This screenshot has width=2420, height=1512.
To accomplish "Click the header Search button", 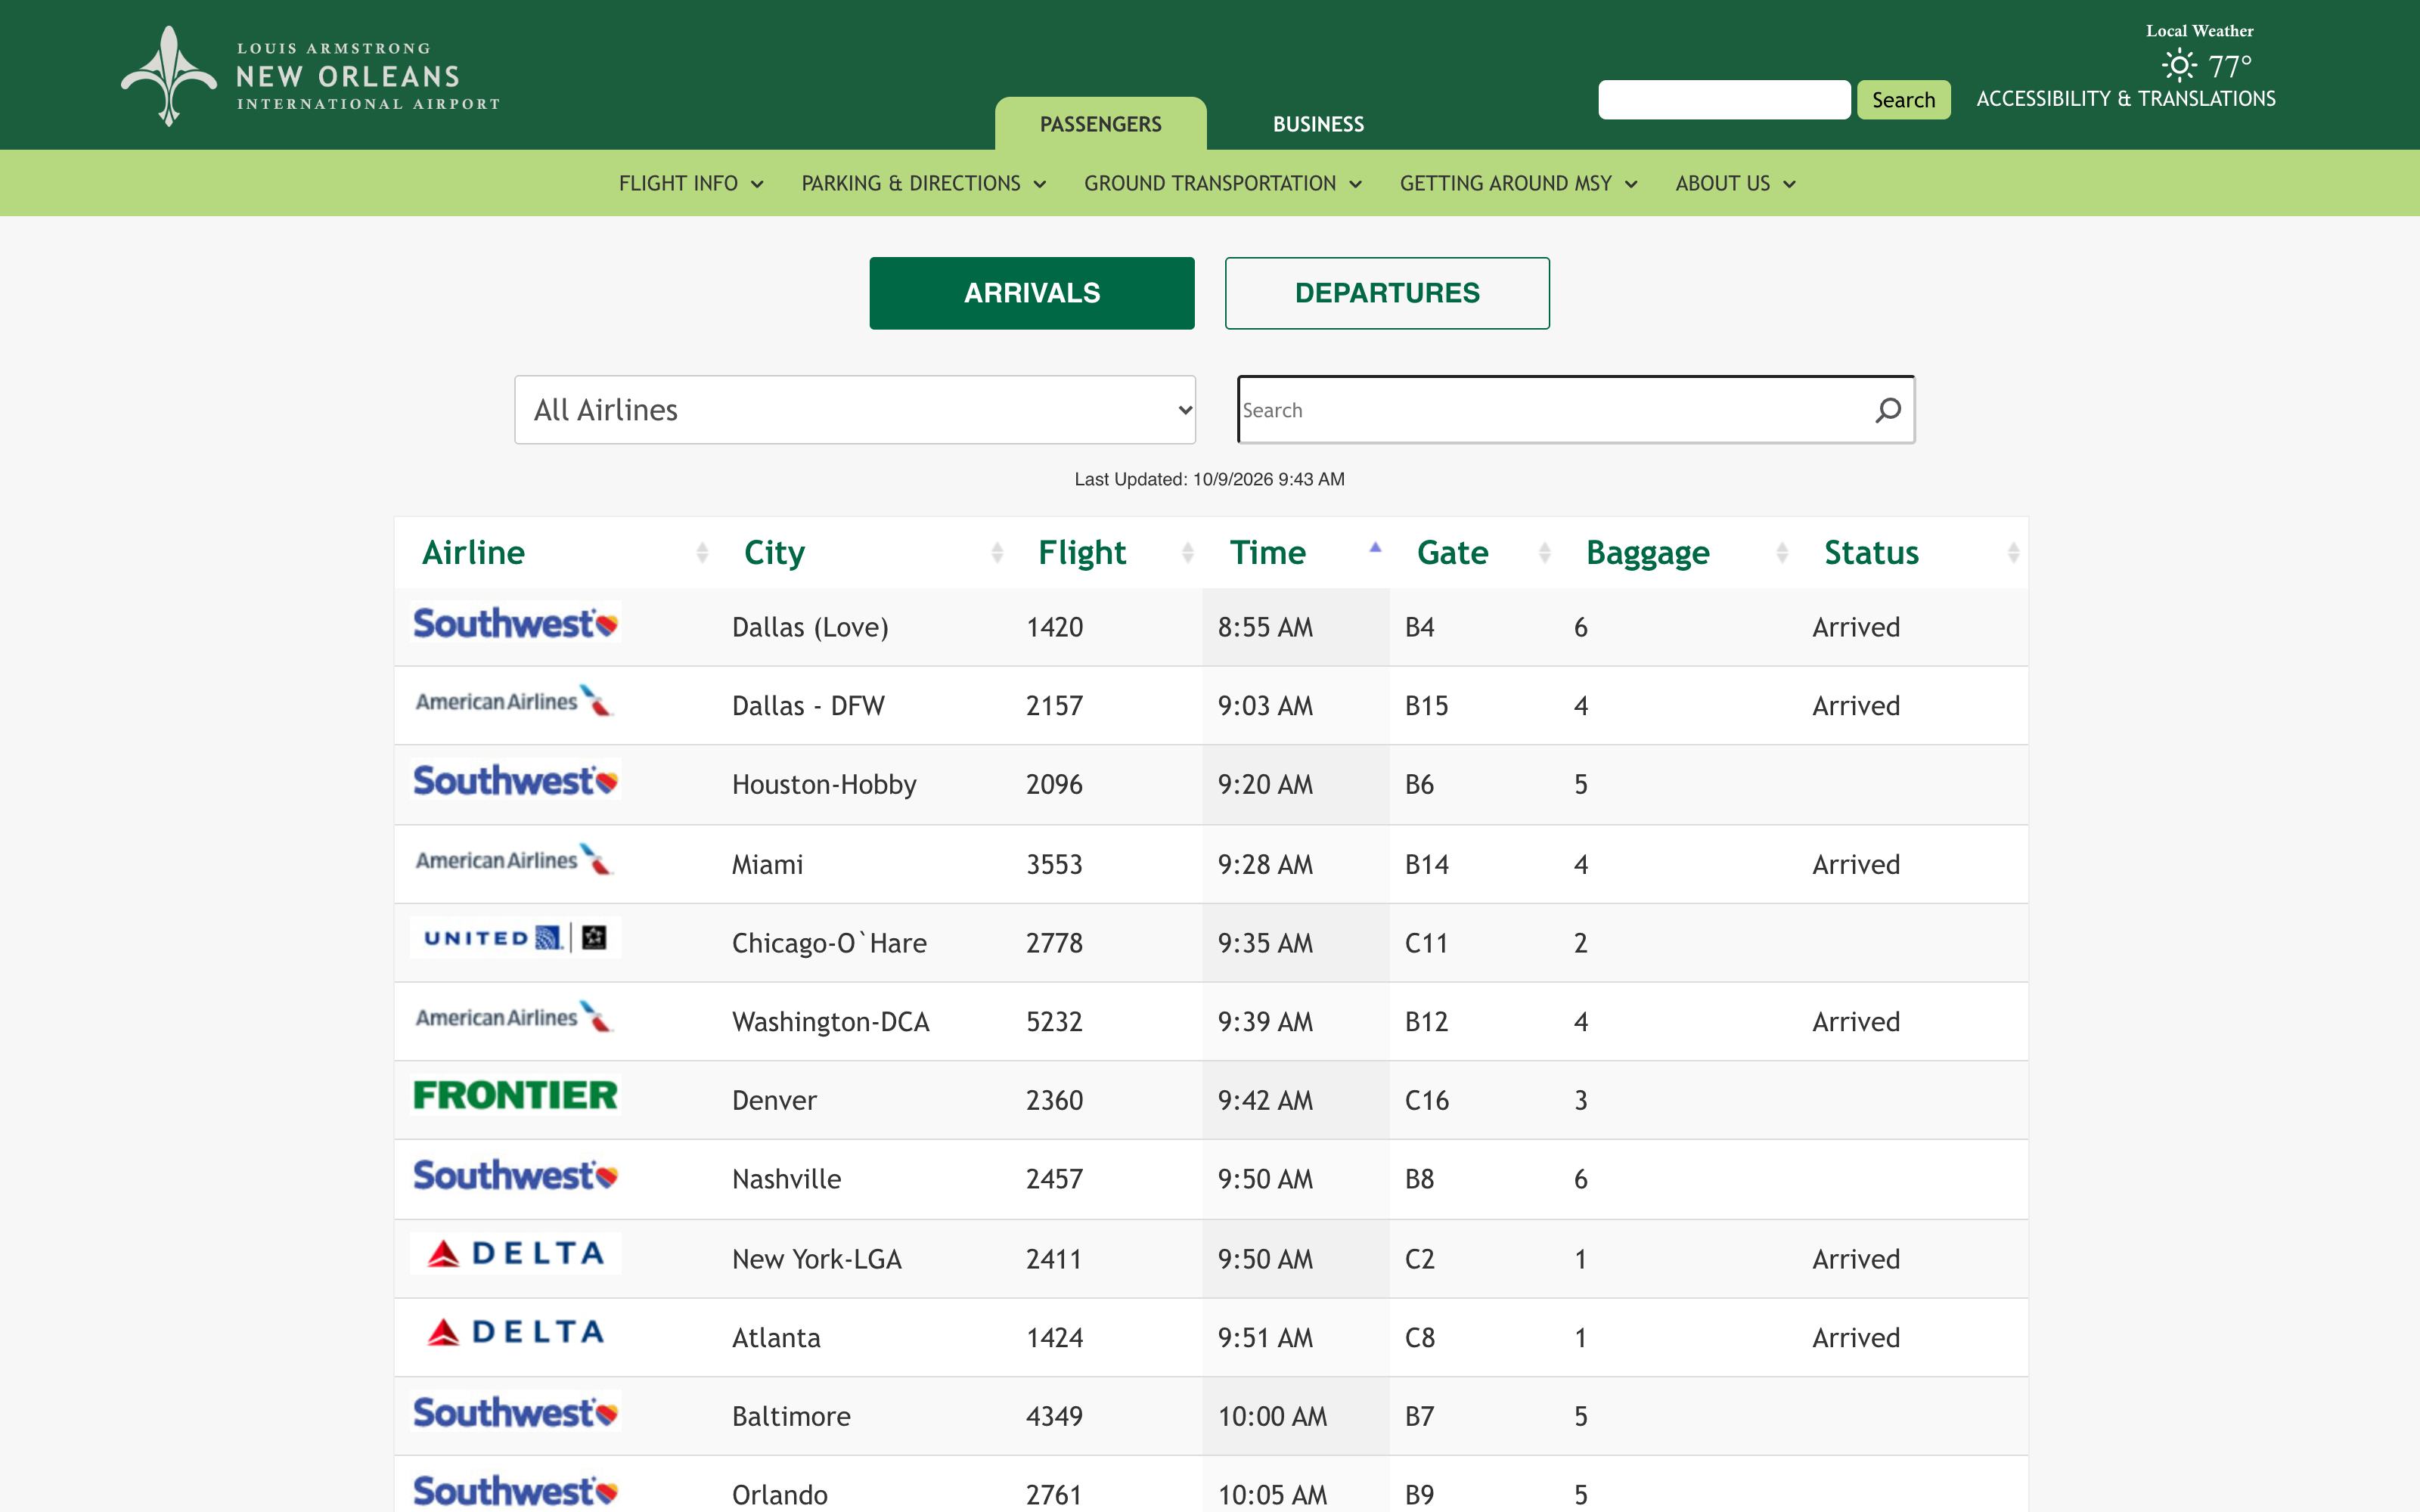I will [1903, 100].
